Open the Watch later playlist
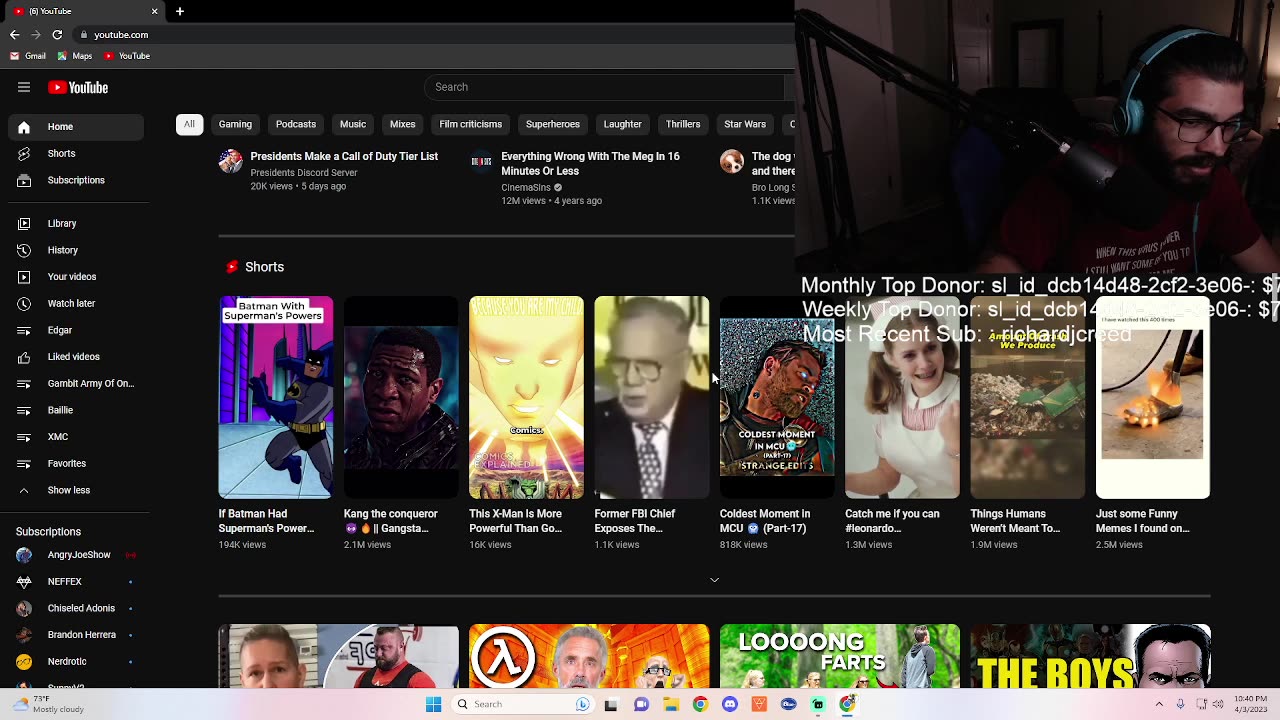The width and height of the screenshot is (1280, 720). click(x=75, y=304)
